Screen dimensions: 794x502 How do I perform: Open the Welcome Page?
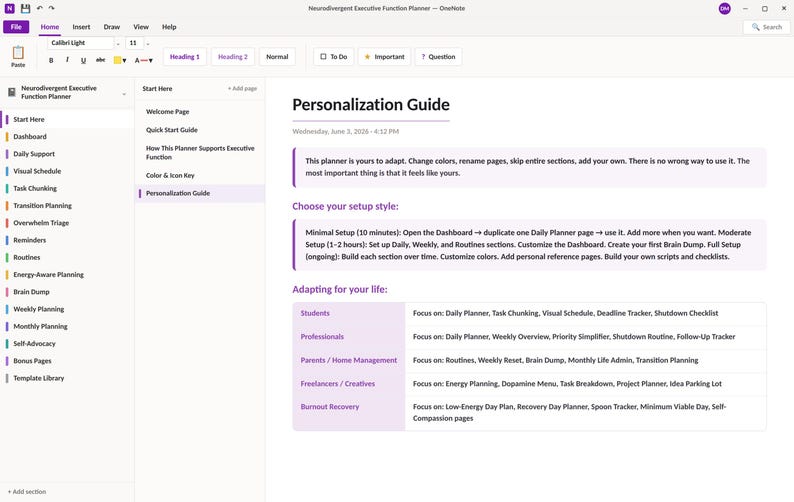200,111
